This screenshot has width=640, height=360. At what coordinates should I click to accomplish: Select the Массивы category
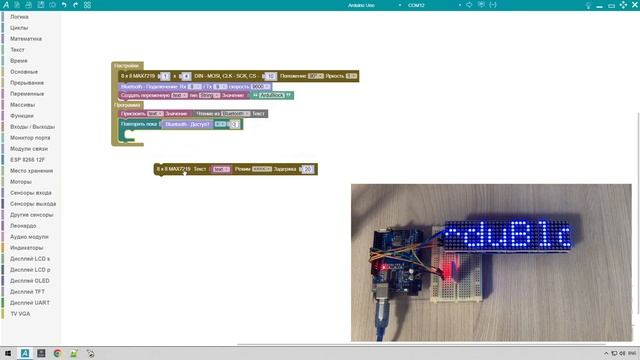(x=22, y=105)
